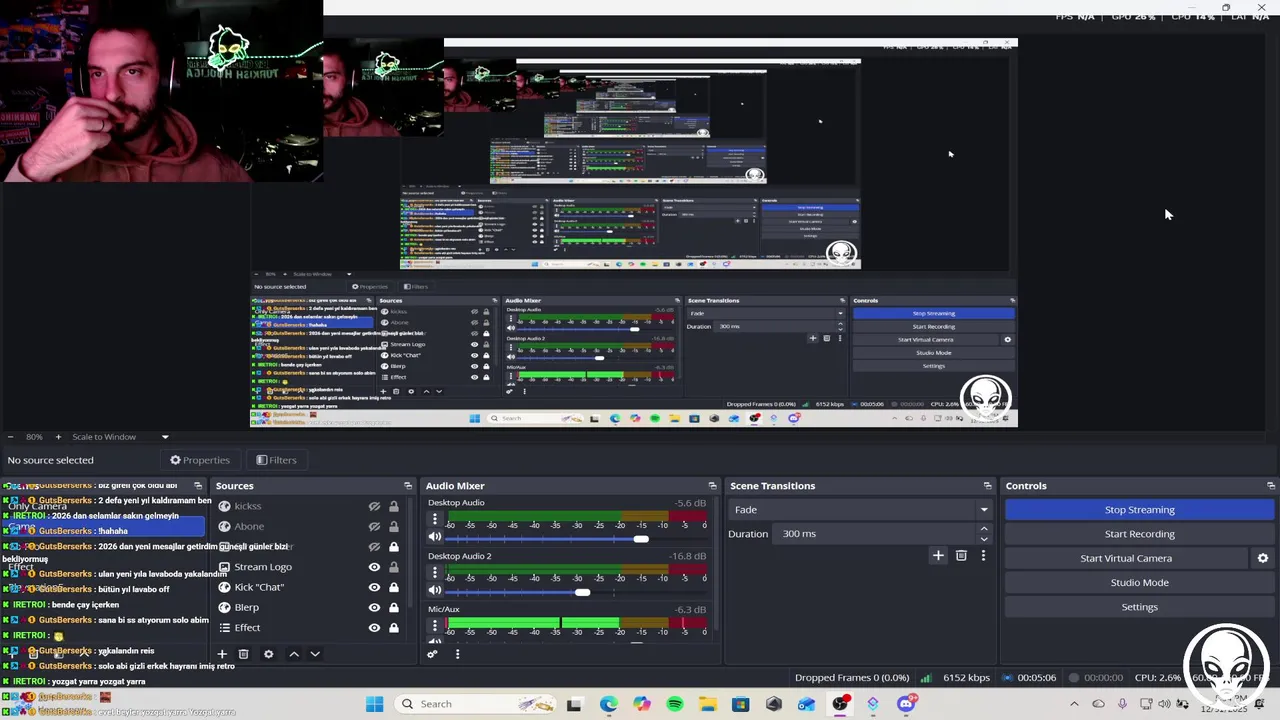Viewport: 1280px width, 720px height.
Task: Move the source down with the down arrow
Action: [315, 654]
